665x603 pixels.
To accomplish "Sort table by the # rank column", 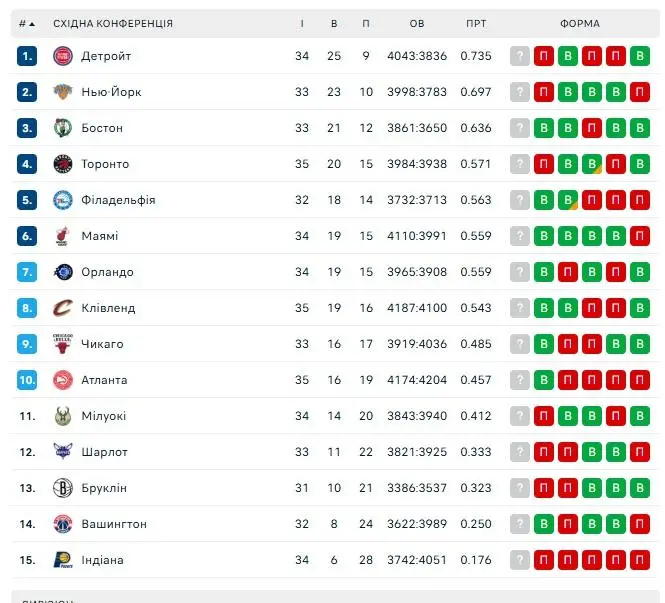I will pyautogui.click(x=27, y=24).
